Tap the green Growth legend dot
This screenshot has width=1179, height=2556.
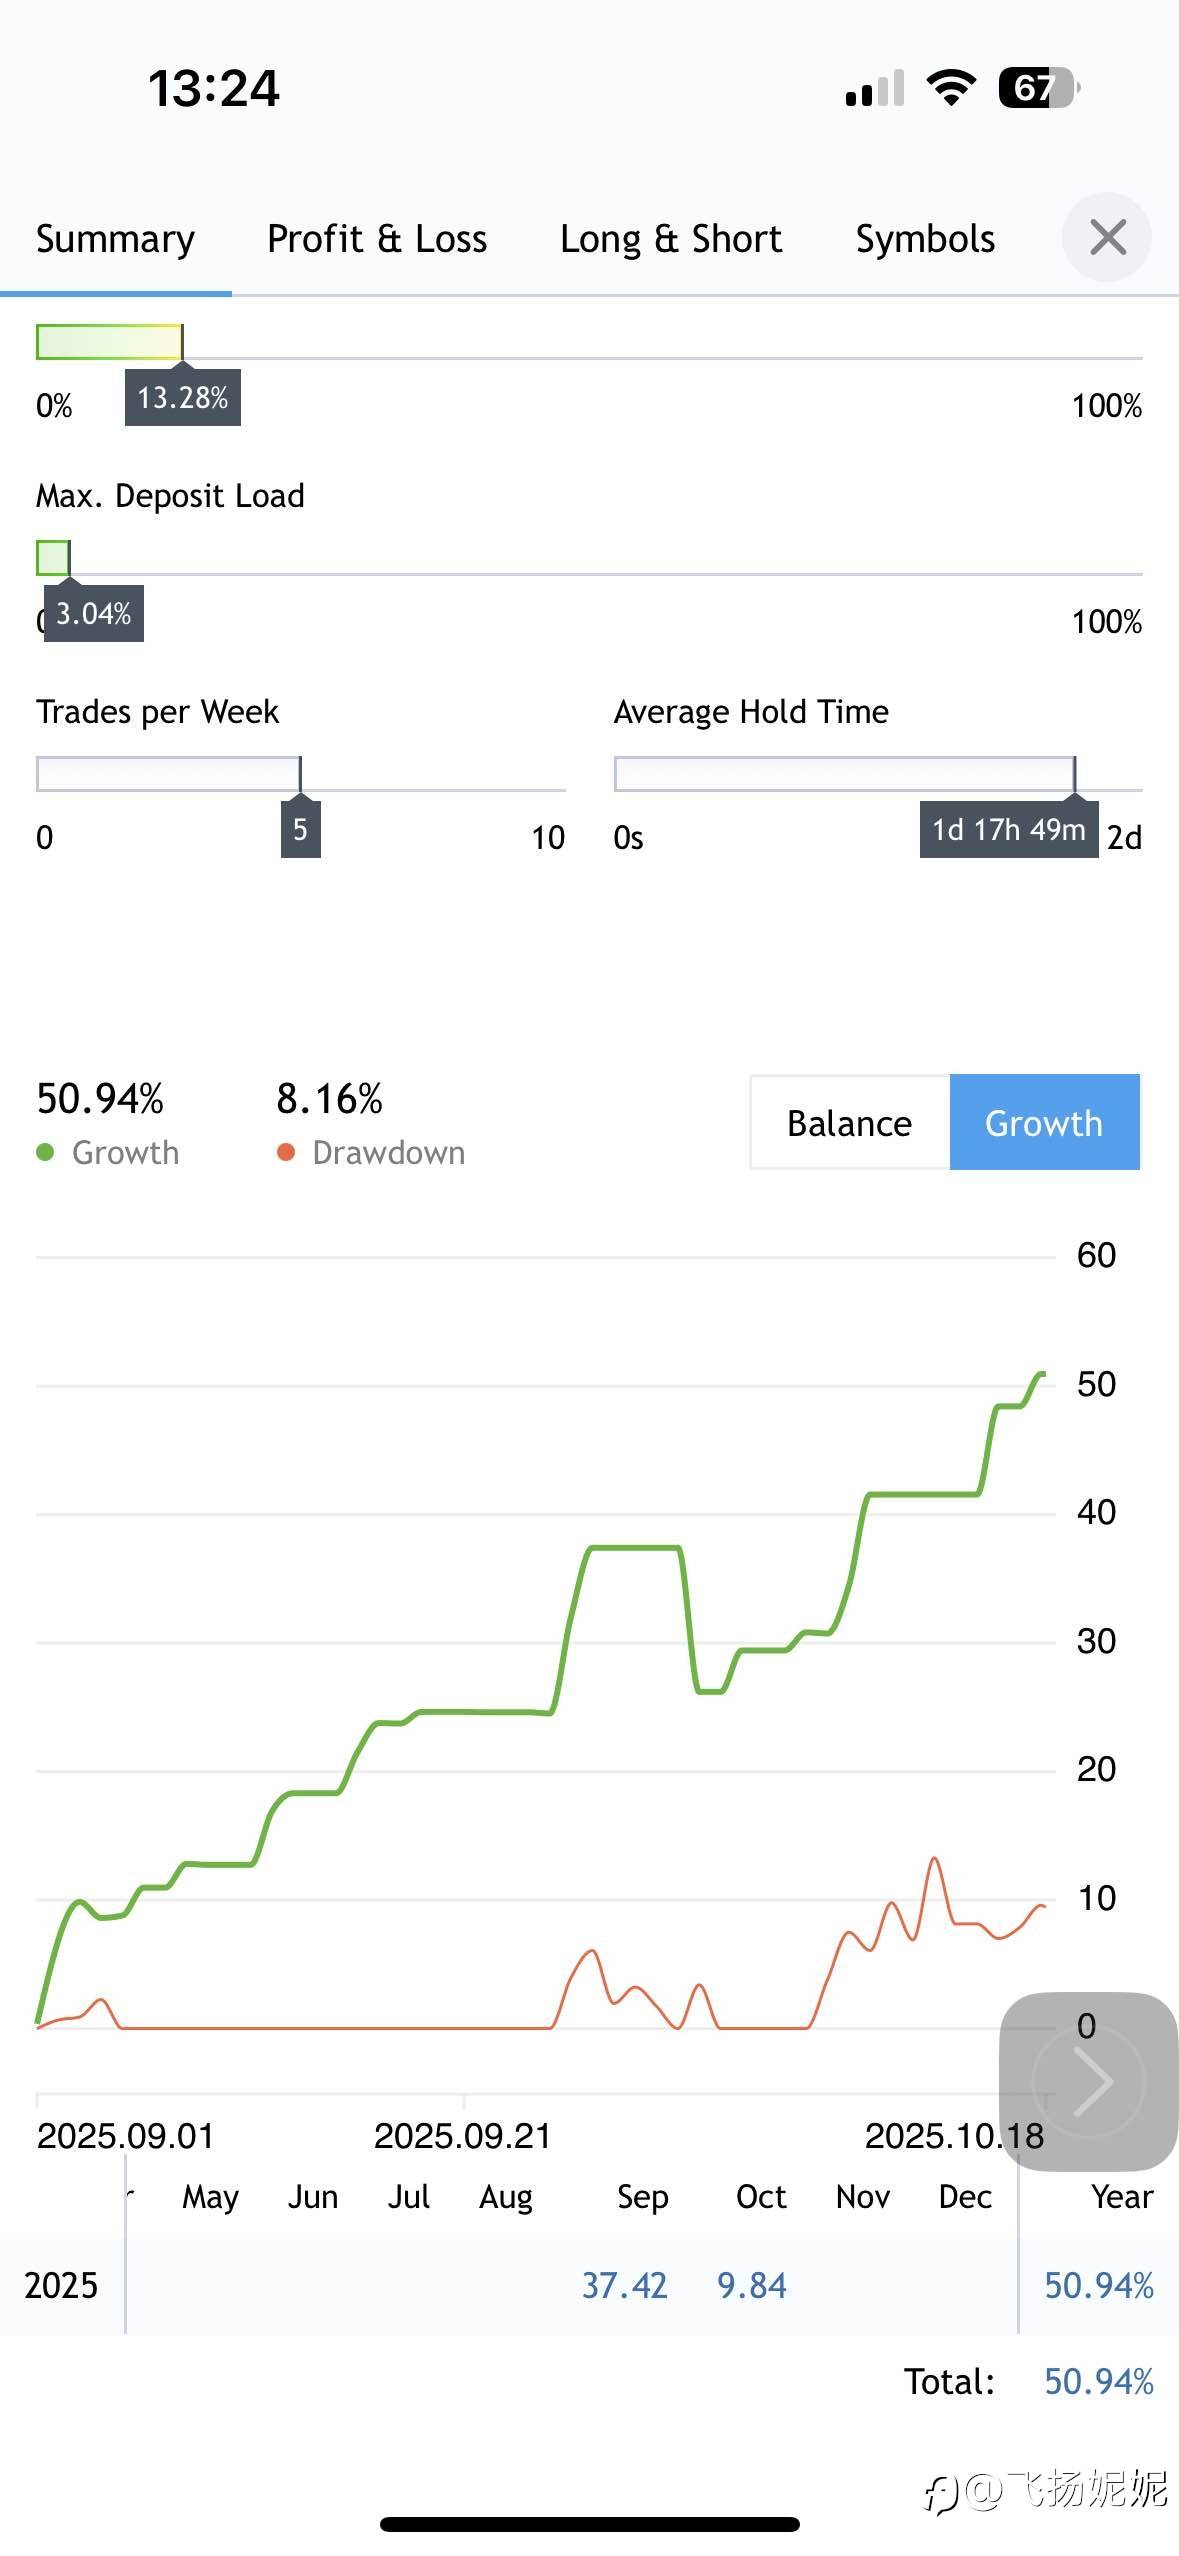[x=45, y=1153]
